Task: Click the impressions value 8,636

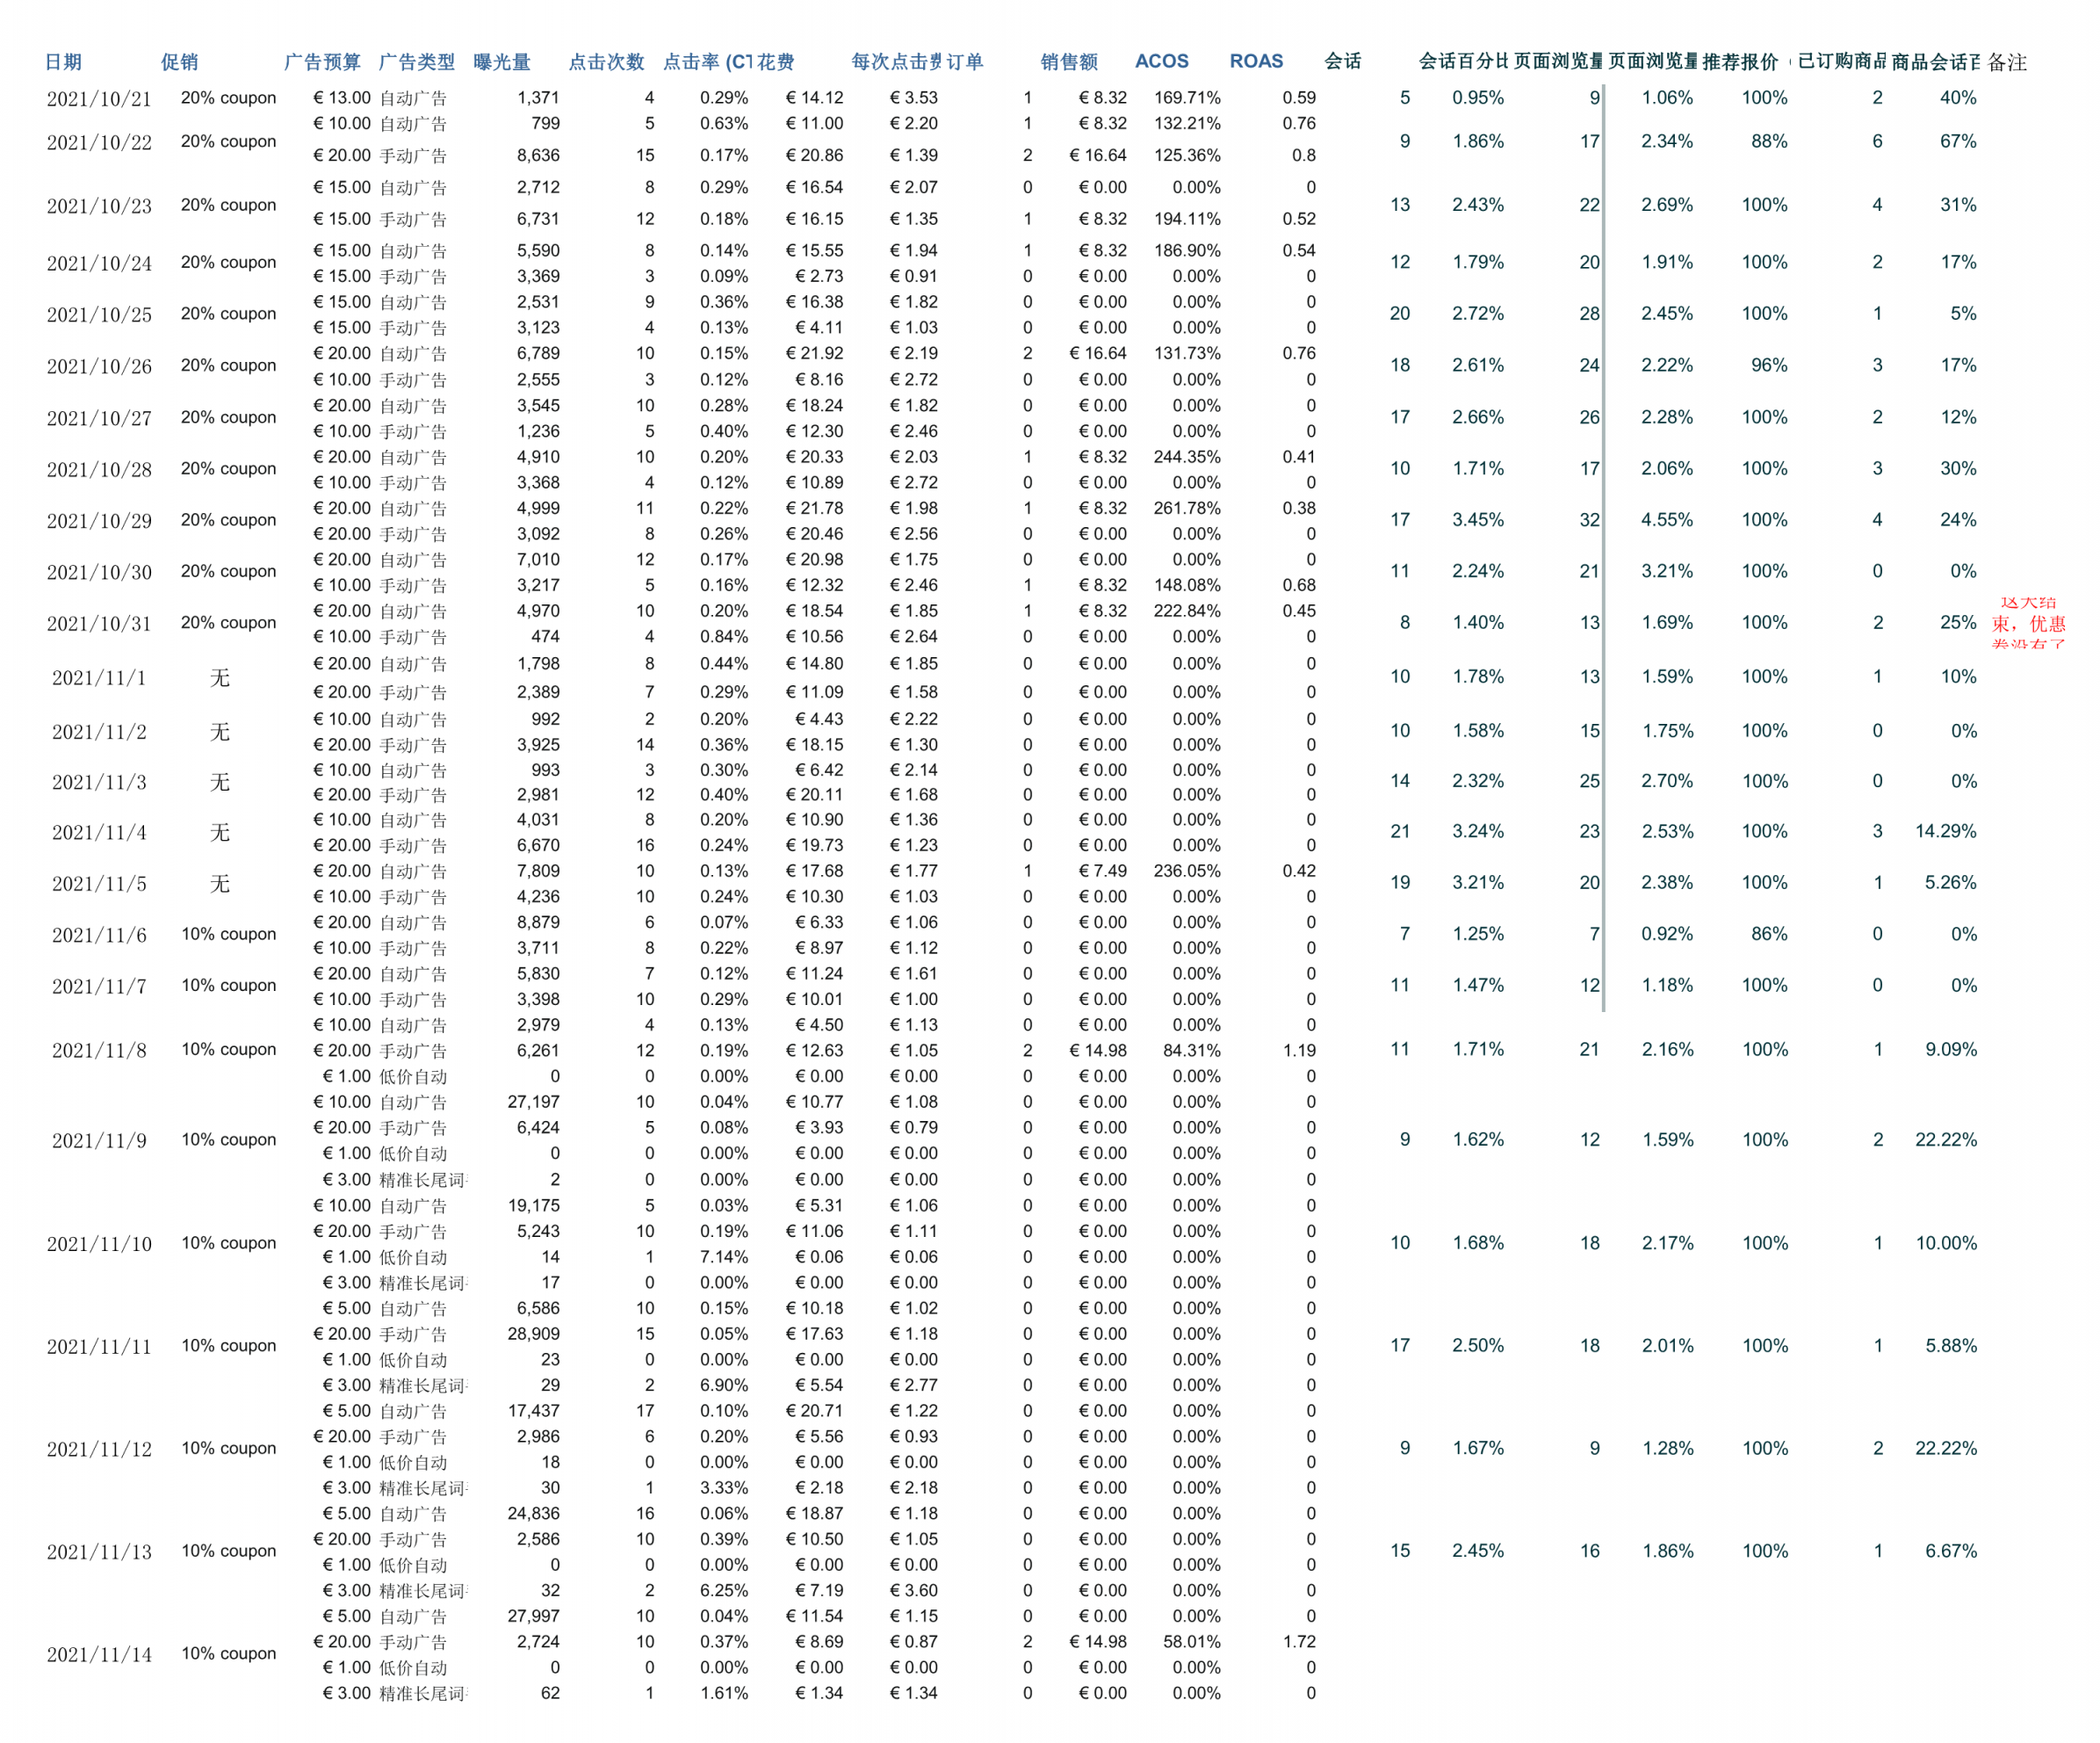Action: (x=538, y=155)
